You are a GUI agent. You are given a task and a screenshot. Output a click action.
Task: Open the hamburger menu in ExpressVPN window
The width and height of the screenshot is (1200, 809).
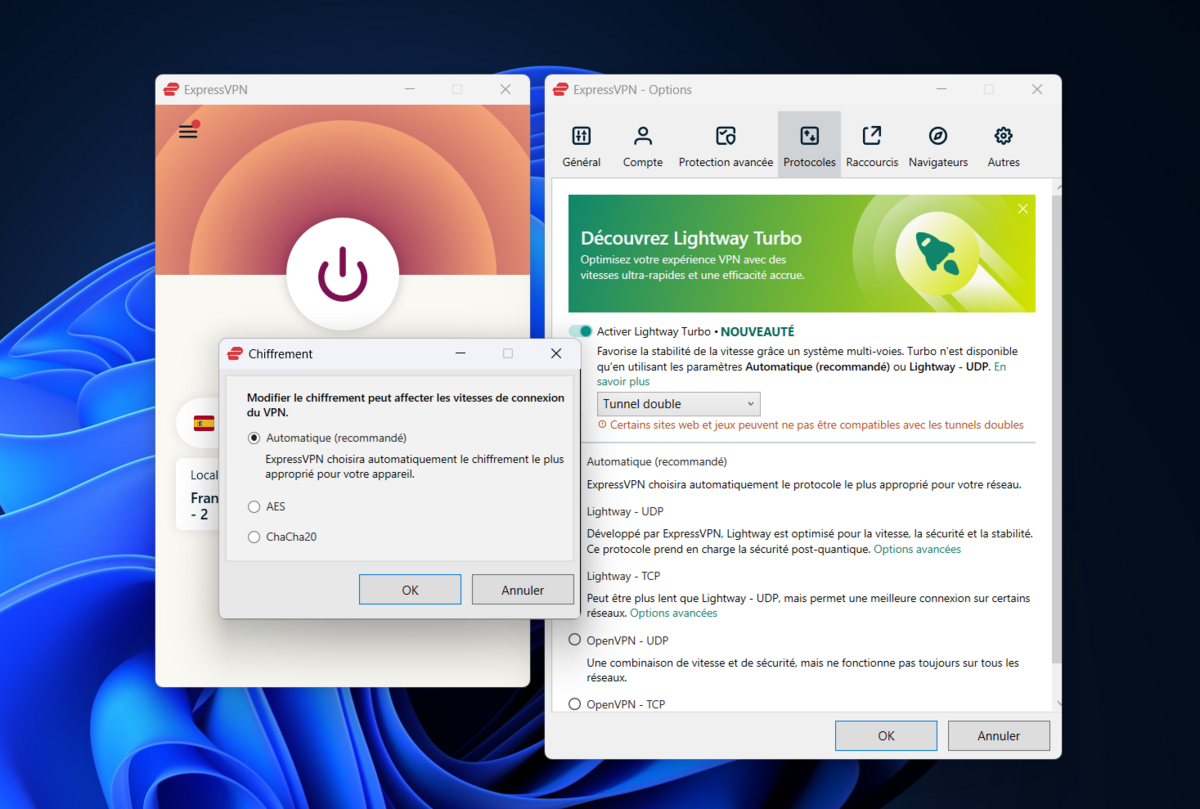[x=188, y=131]
